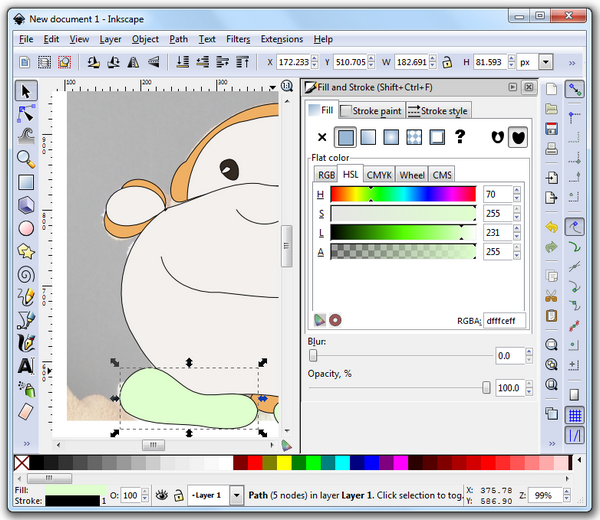Viewport: 600px width, 520px height.
Task: Select the Eraser tool
Action: pyautogui.click(x=26, y=412)
